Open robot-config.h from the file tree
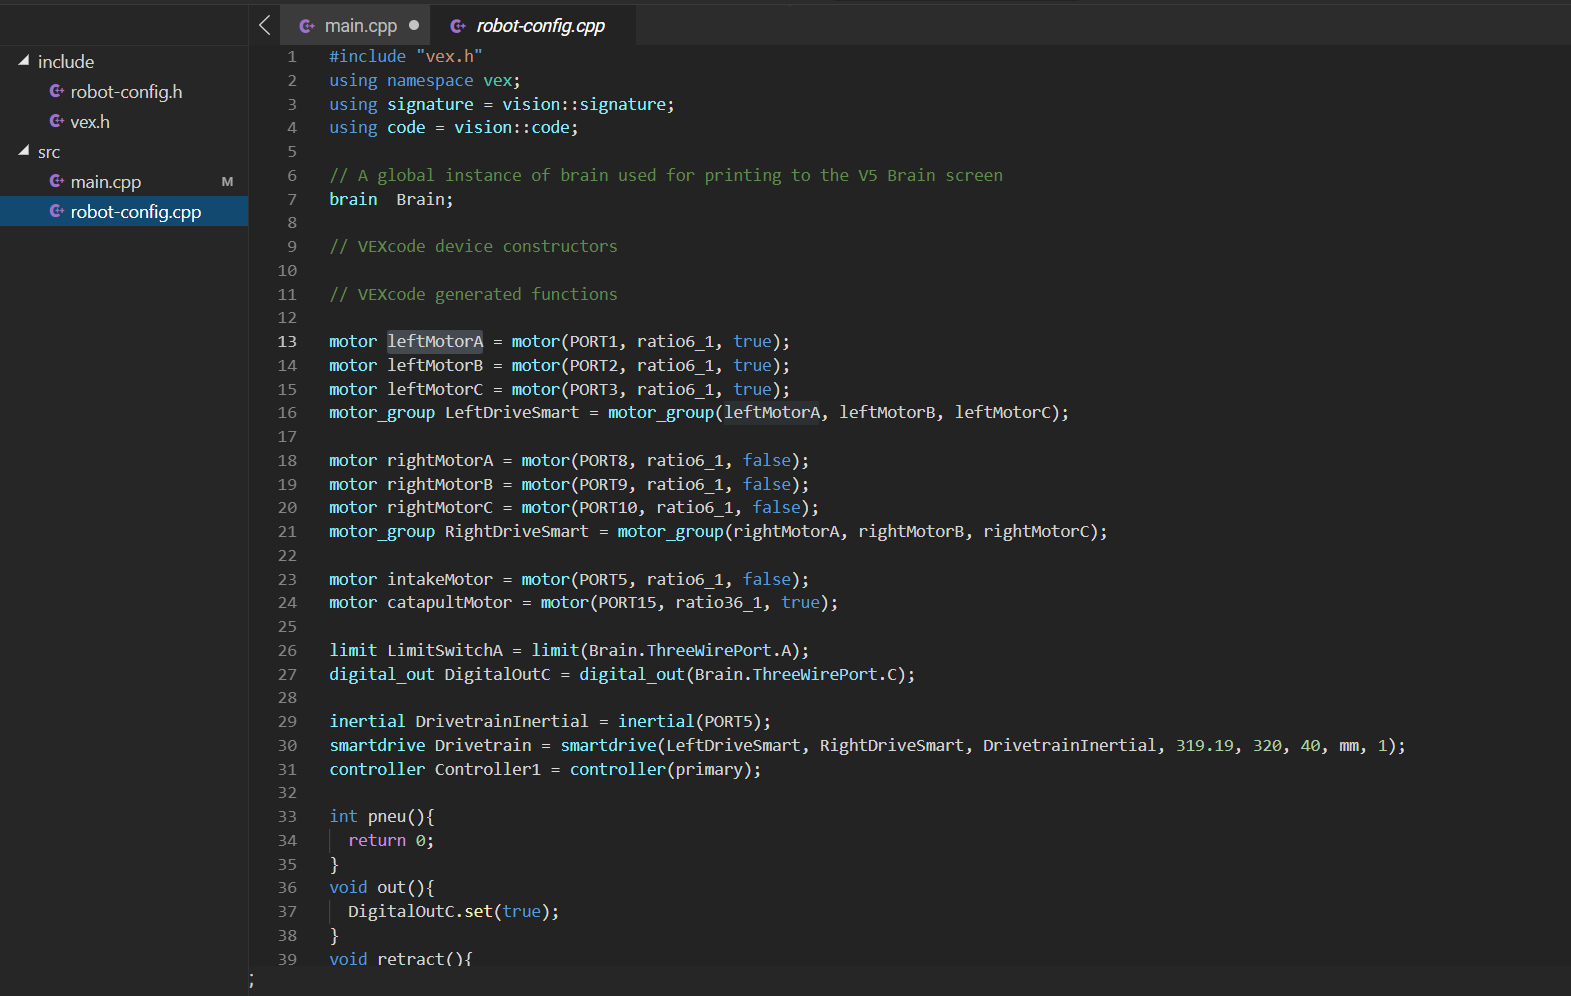1571x996 pixels. click(x=124, y=91)
